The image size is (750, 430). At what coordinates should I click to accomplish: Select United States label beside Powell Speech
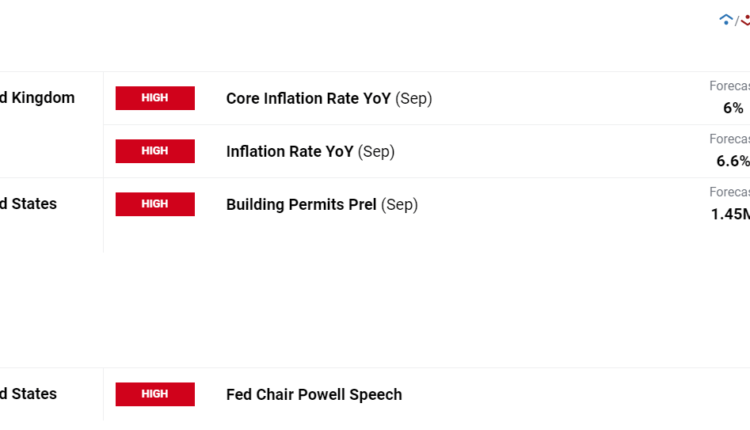(x=28, y=394)
